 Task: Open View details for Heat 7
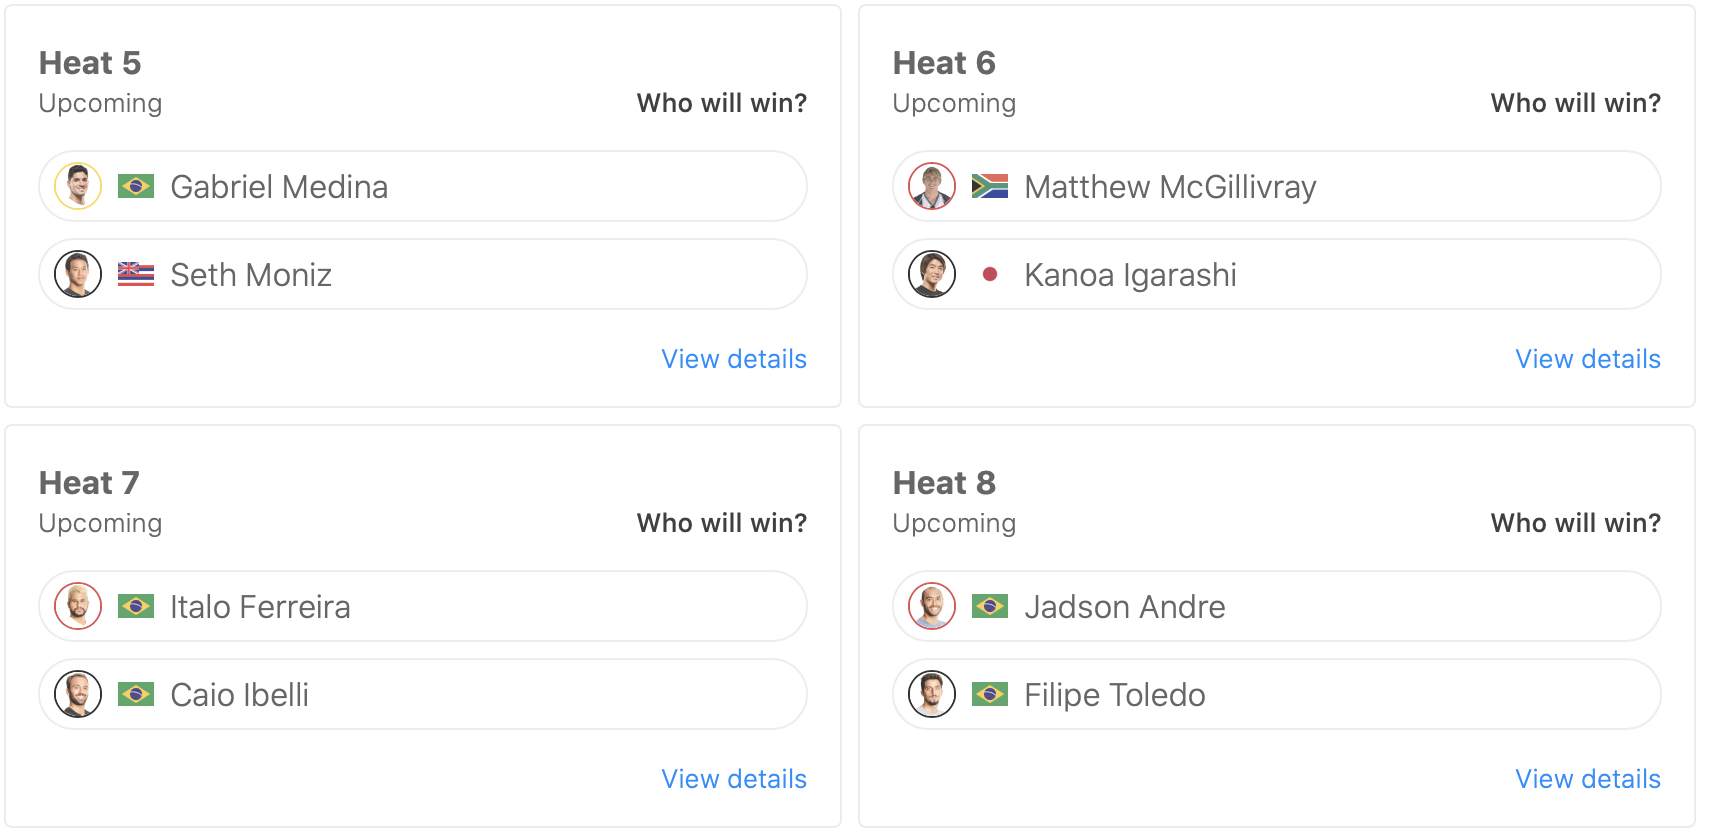[734, 779]
